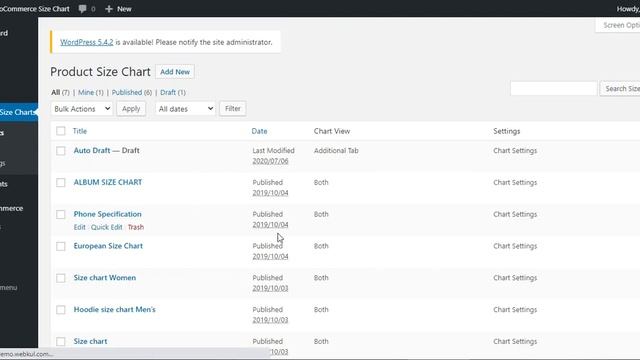Open the All dates dropdown
The height and width of the screenshot is (360, 640).
coord(185,109)
